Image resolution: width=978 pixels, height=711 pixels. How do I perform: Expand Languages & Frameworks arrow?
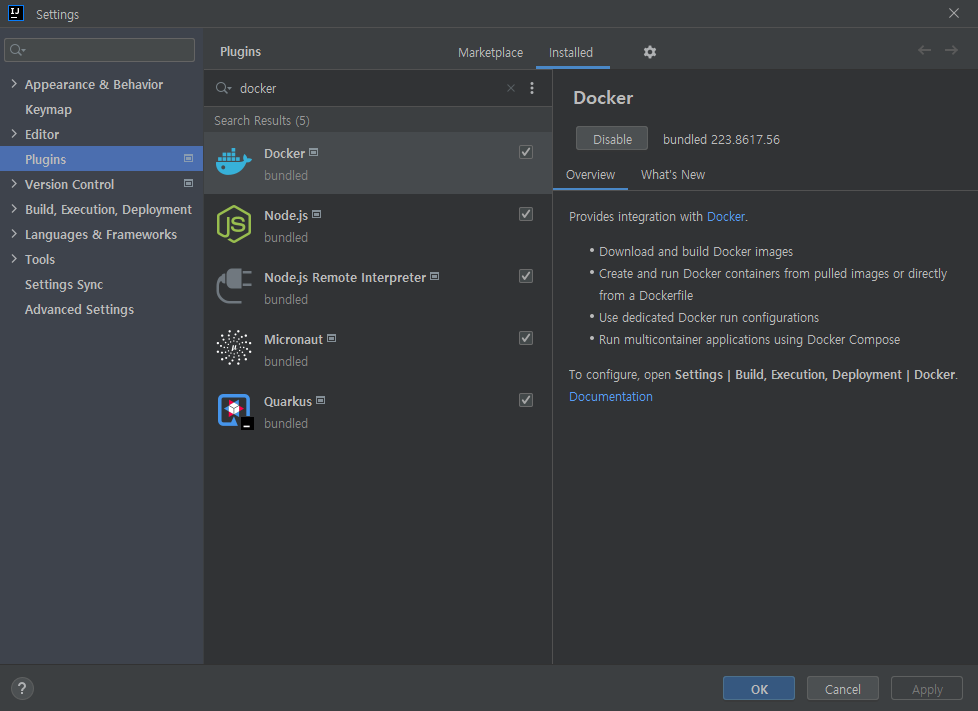click(x=14, y=234)
